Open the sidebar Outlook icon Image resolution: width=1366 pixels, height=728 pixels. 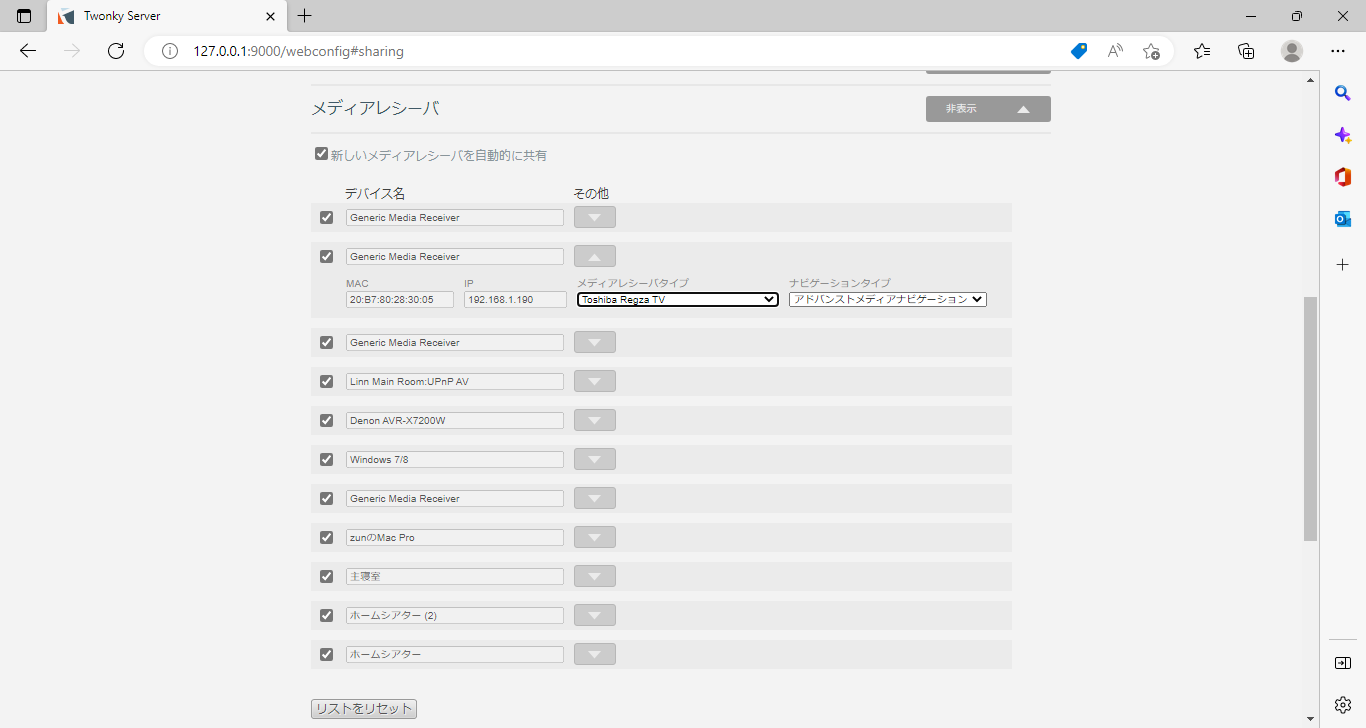[1343, 219]
